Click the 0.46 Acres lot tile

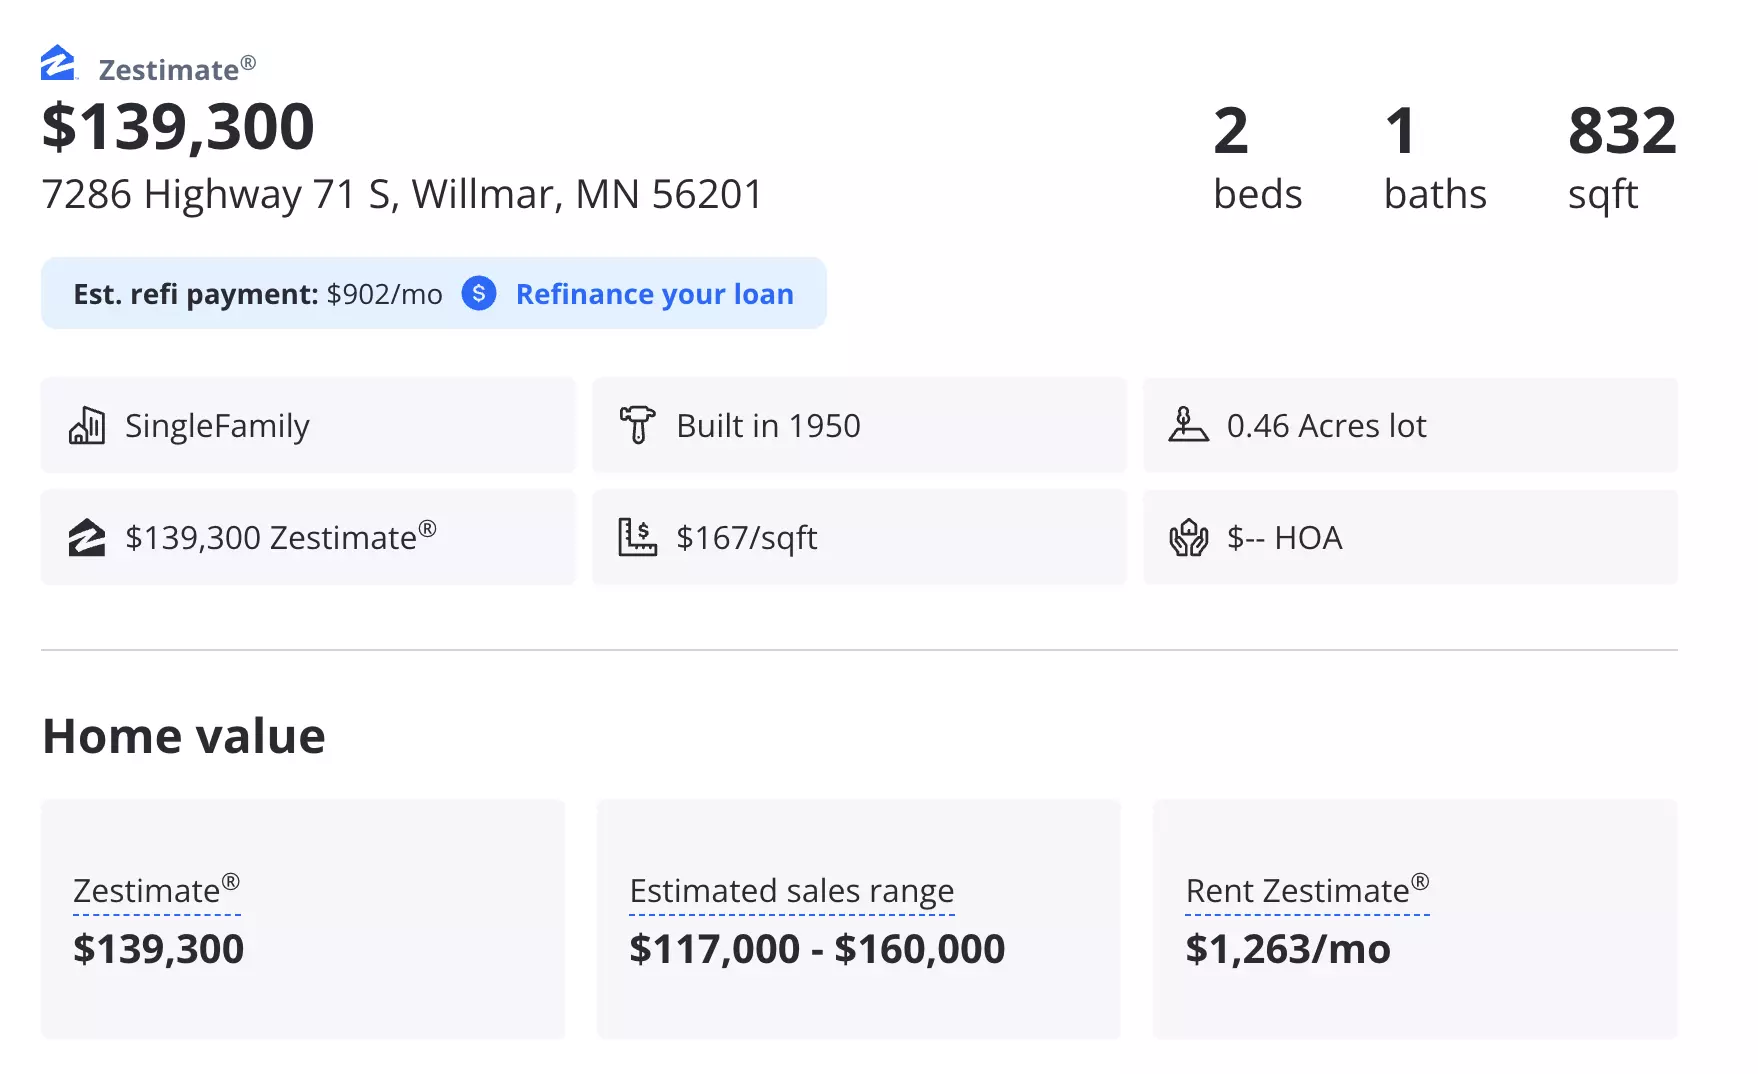click(x=1410, y=425)
